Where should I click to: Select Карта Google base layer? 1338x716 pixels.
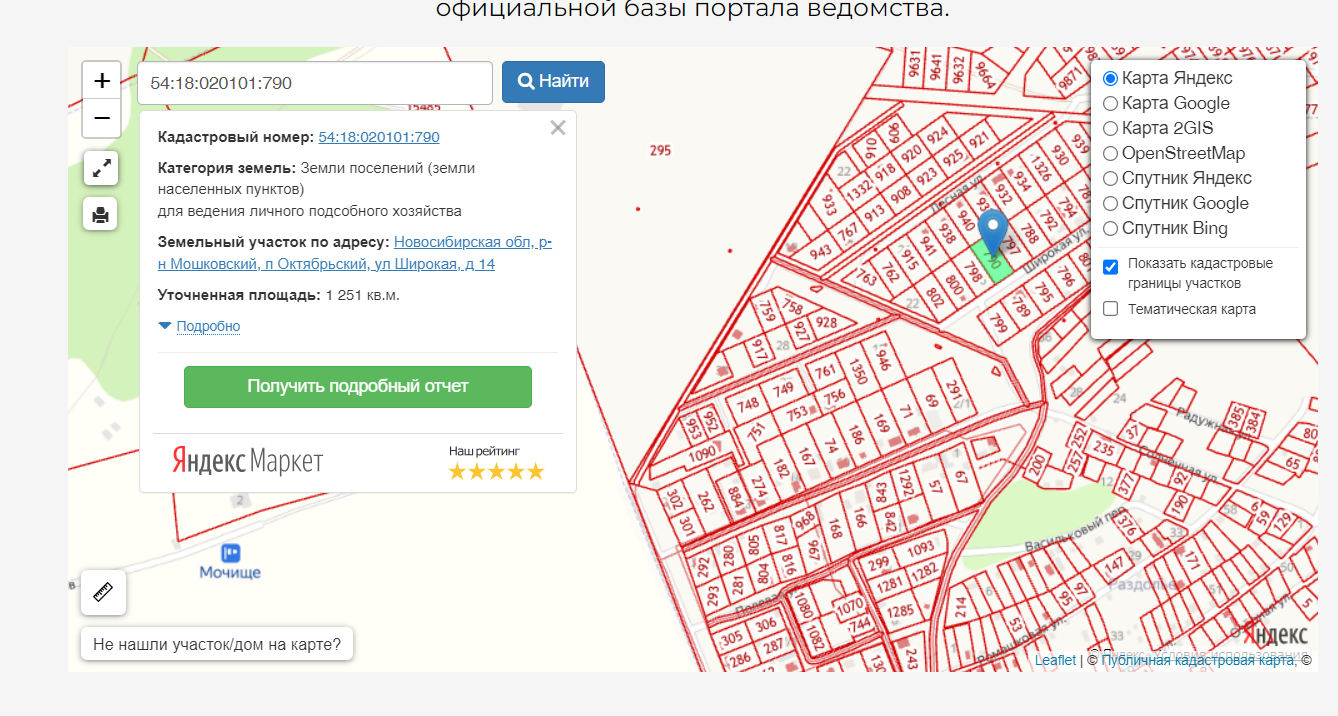click(1110, 103)
